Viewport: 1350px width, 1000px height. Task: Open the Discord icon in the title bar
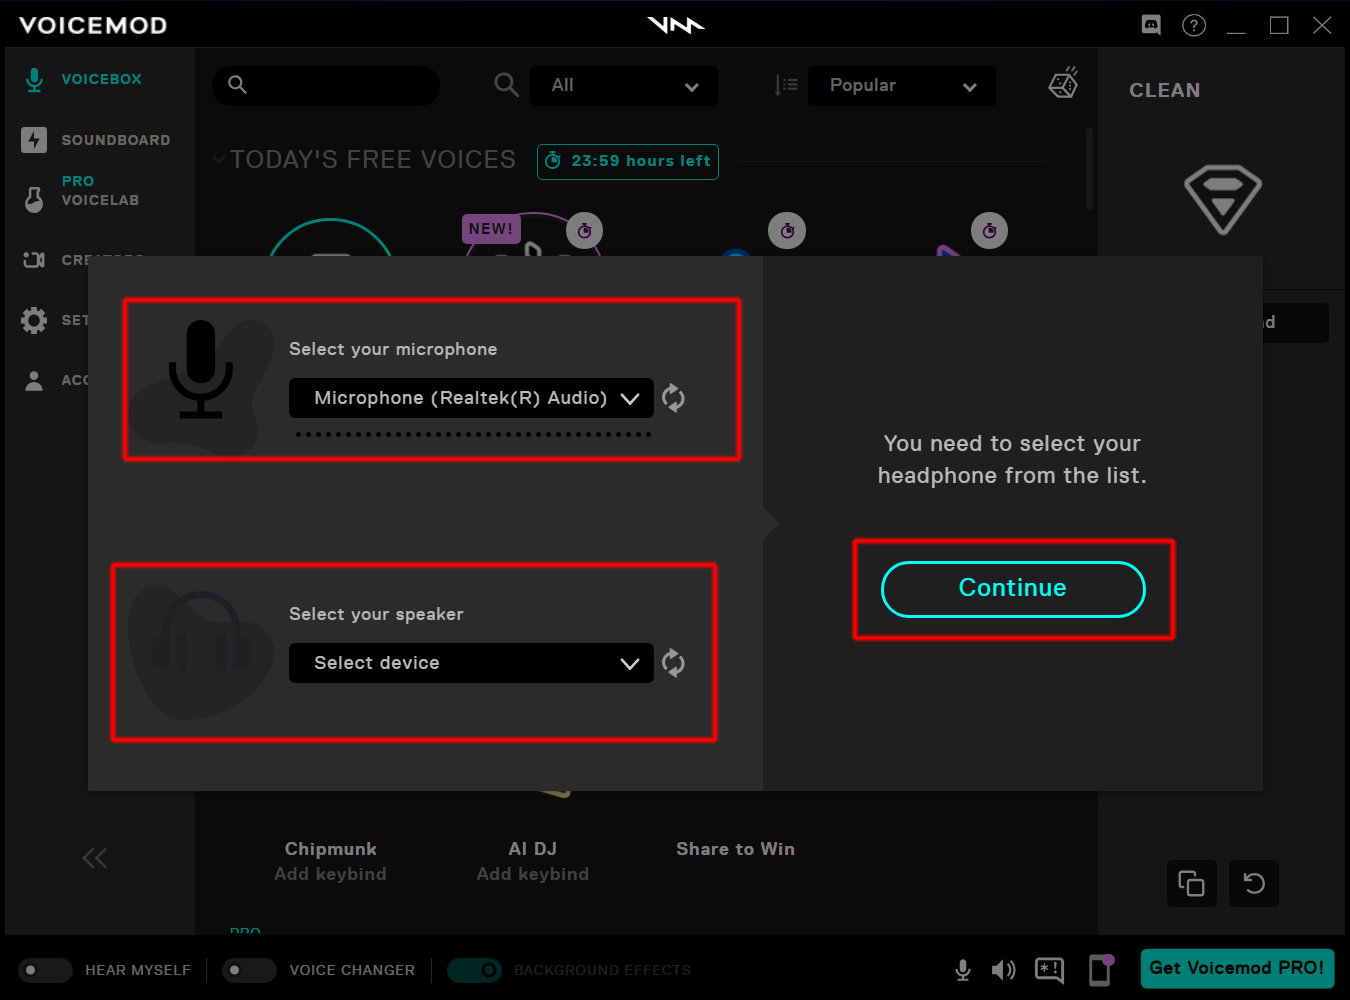click(x=1151, y=25)
